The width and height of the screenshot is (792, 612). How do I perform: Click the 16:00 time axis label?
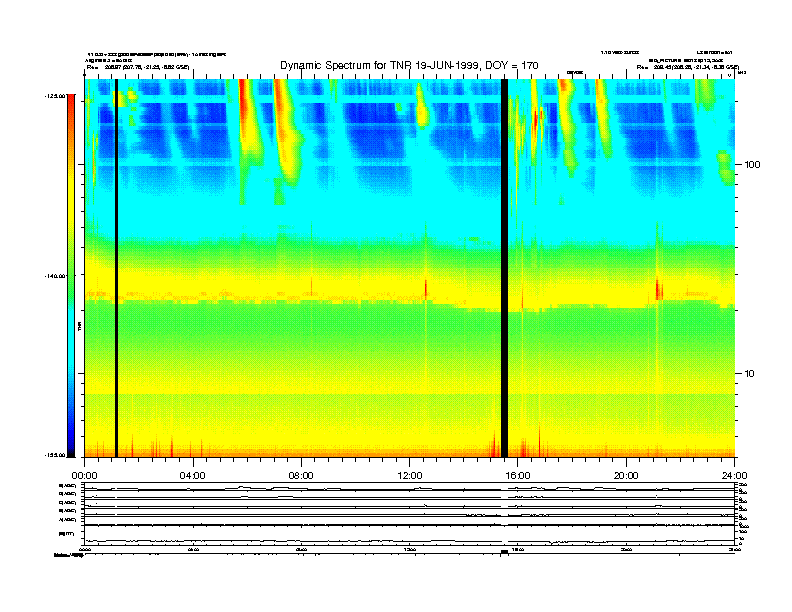click(x=518, y=476)
